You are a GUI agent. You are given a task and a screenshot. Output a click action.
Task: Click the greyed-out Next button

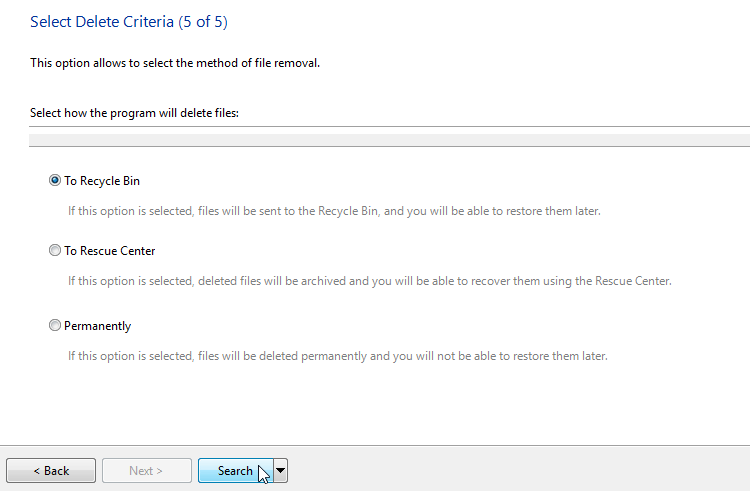point(147,470)
